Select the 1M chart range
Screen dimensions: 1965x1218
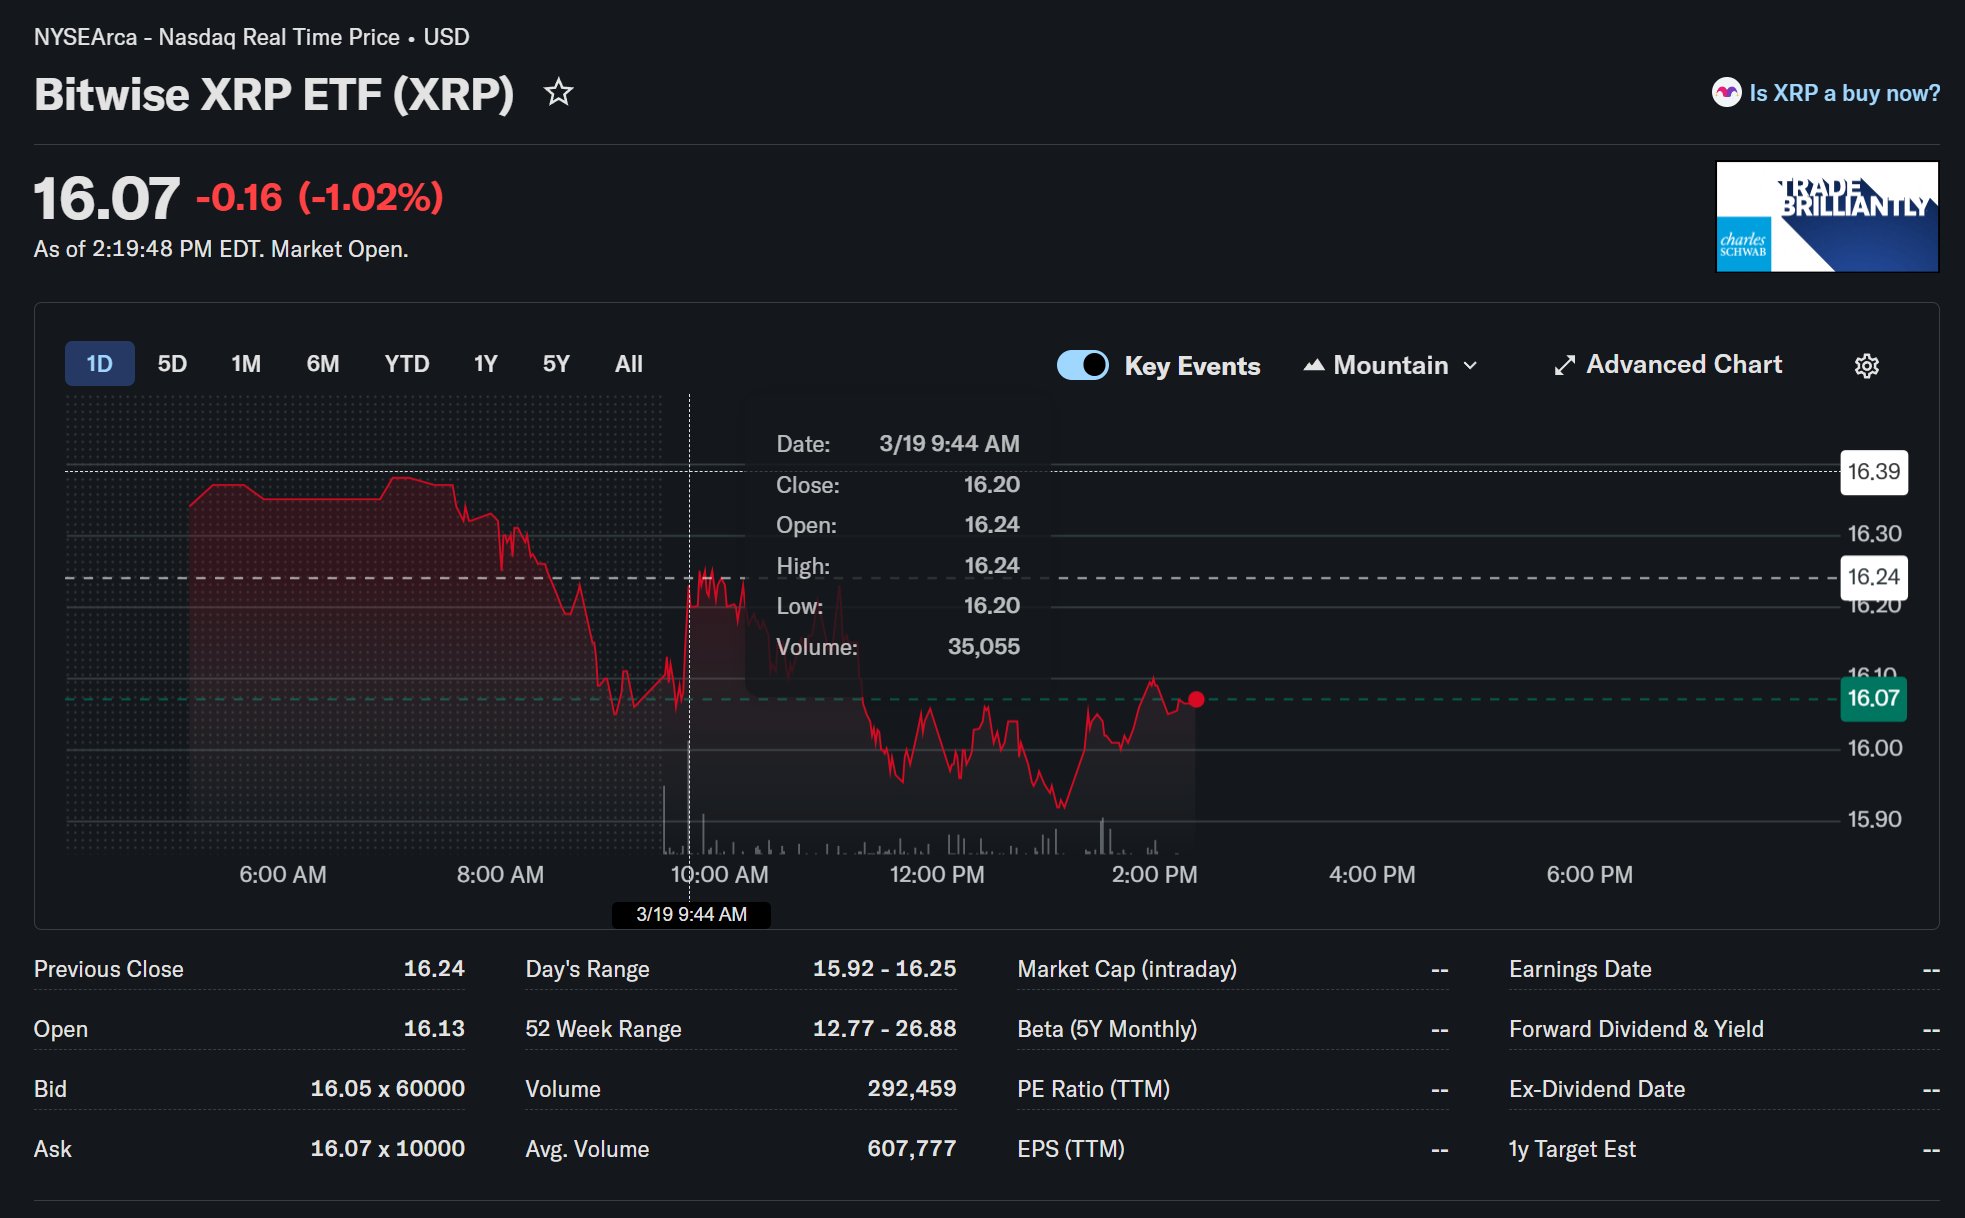pyautogui.click(x=246, y=364)
